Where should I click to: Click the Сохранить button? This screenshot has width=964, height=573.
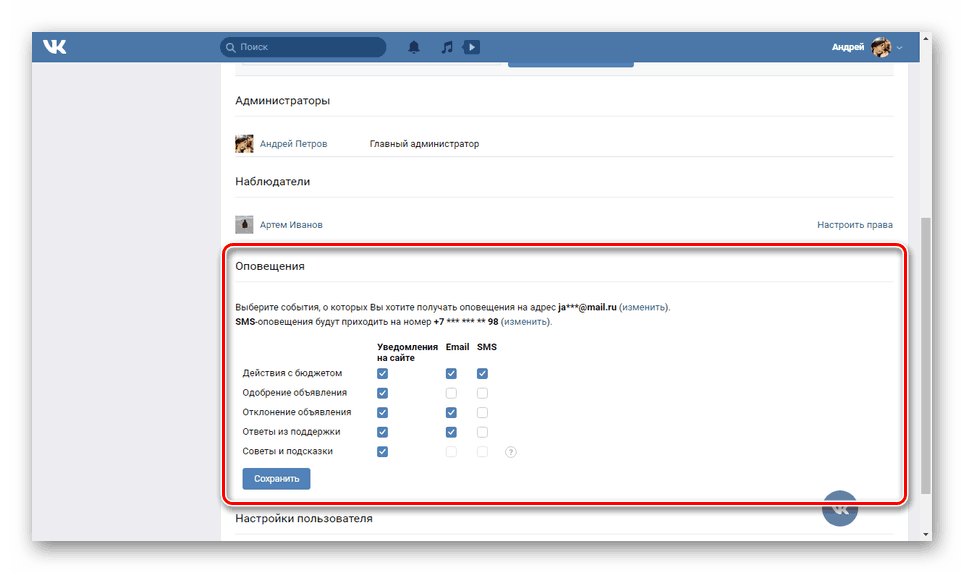(x=276, y=479)
